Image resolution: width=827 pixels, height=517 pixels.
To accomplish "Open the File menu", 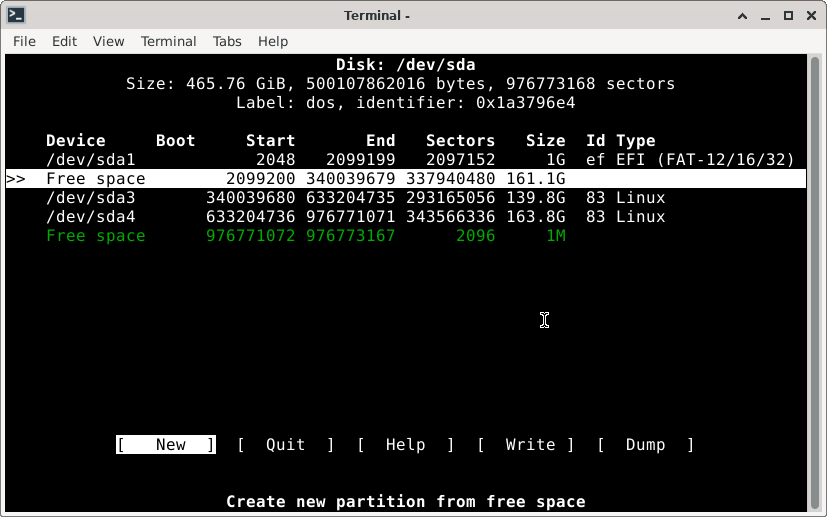I will (24, 41).
